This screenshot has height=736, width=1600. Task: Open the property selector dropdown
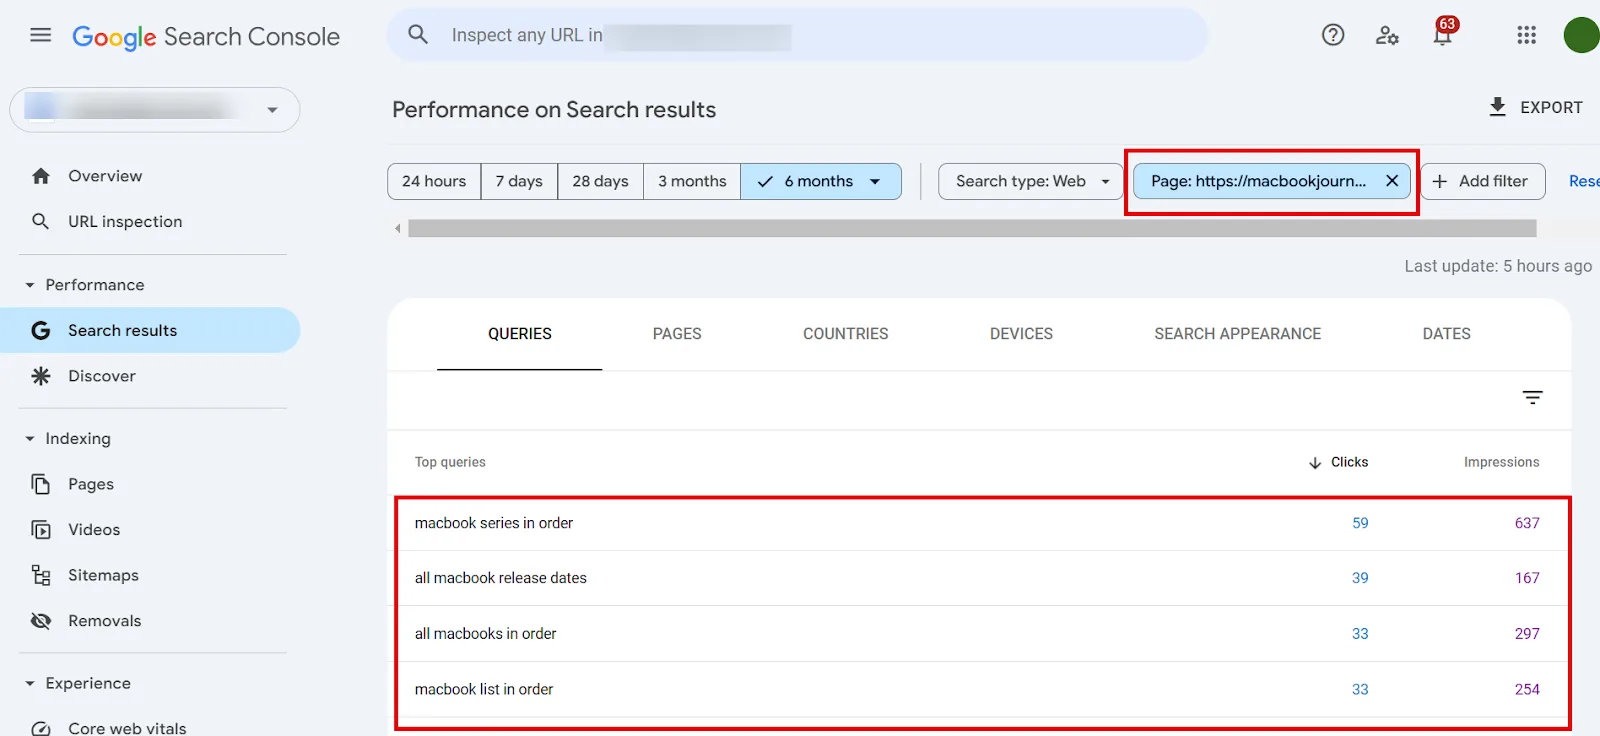pyautogui.click(x=155, y=110)
